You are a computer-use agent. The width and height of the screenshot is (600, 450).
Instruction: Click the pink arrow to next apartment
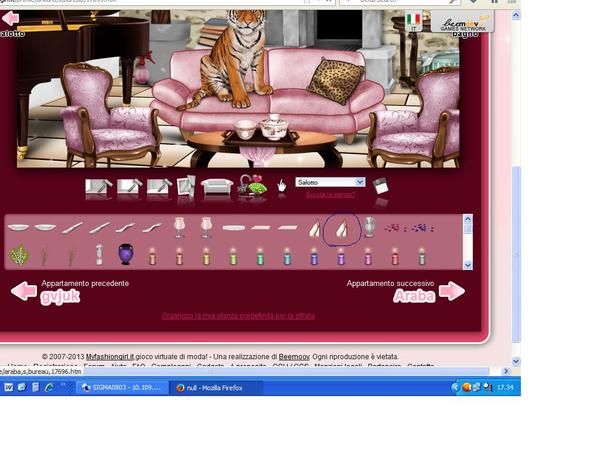coord(452,291)
